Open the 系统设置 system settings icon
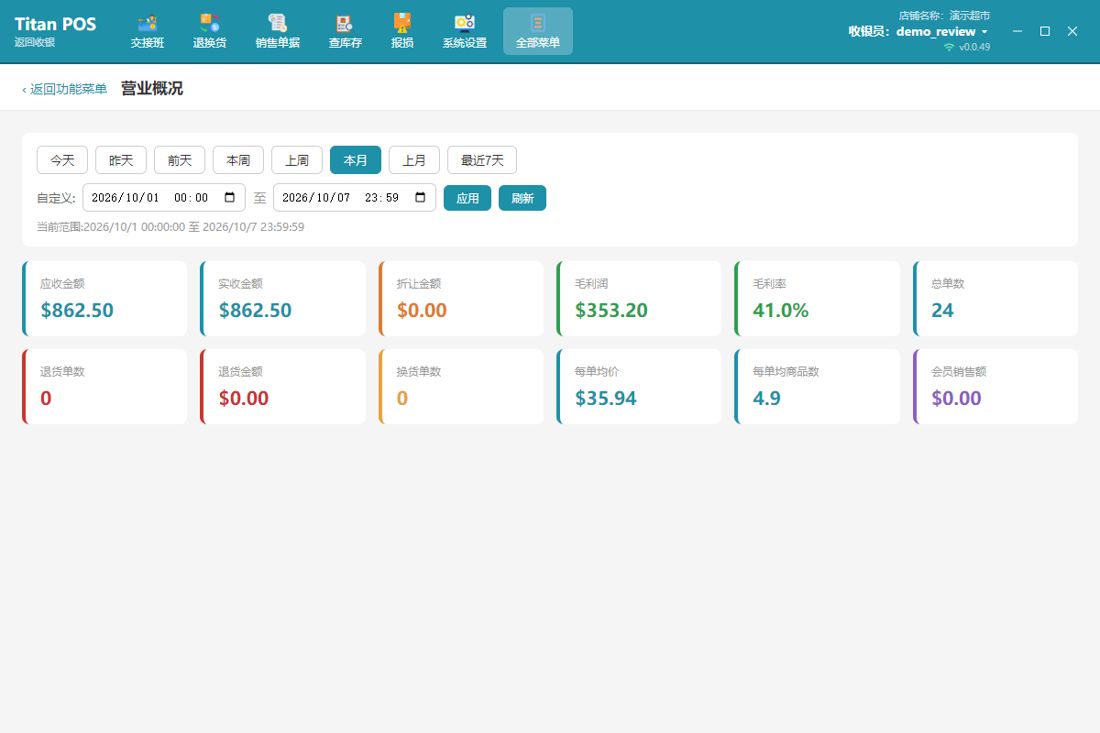 [x=464, y=32]
